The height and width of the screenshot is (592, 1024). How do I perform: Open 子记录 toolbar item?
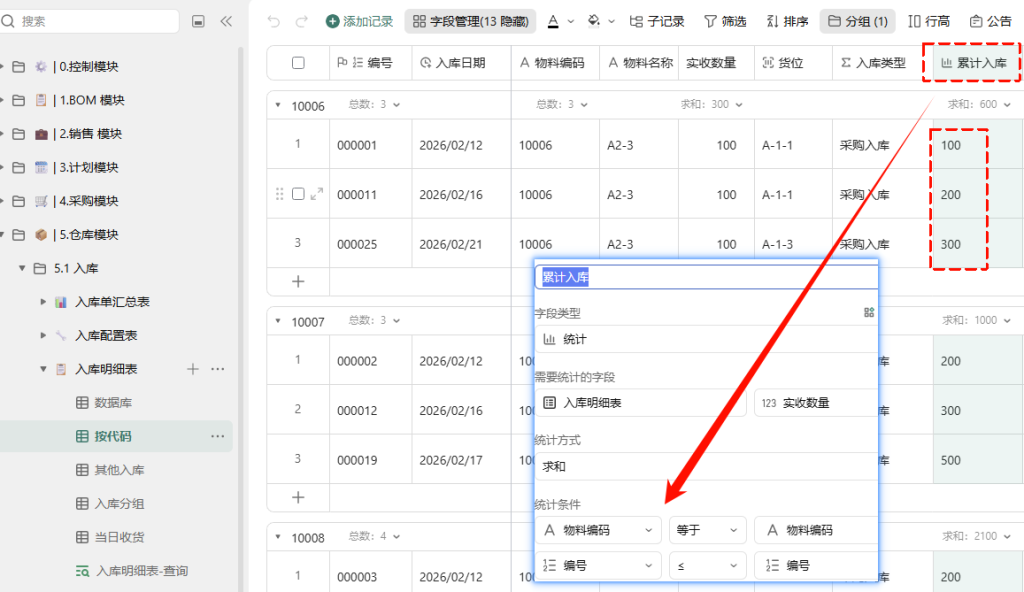pos(656,22)
